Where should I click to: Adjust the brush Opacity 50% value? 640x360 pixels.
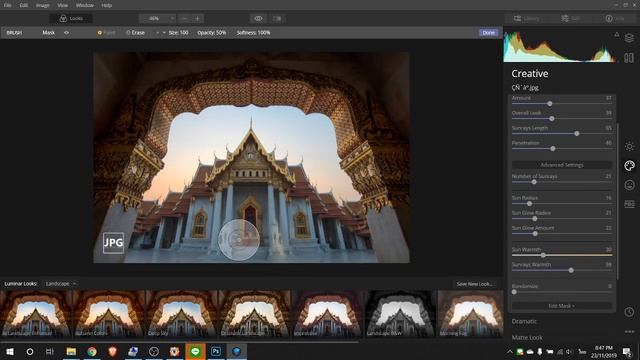pyautogui.click(x=211, y=33)
